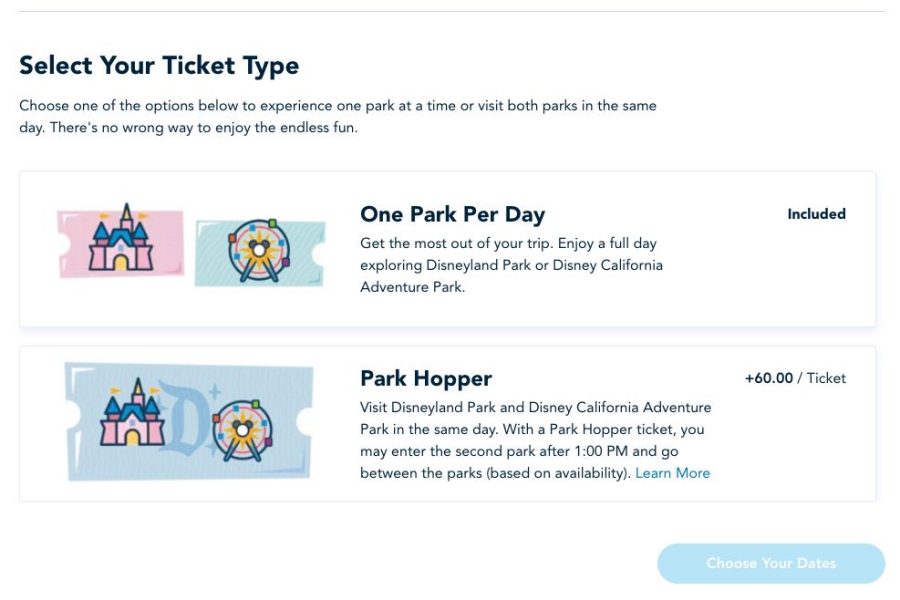Click the "+60.00 / Ticket" price label

pyautogui.click(x=795, y=378)
